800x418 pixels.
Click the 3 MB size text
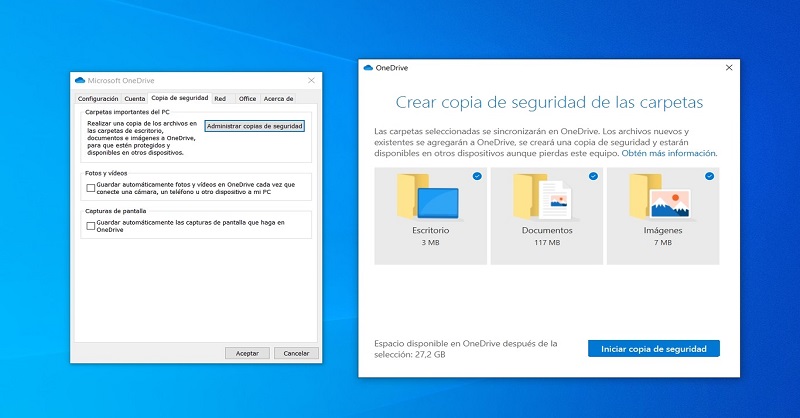pos(430,242)
